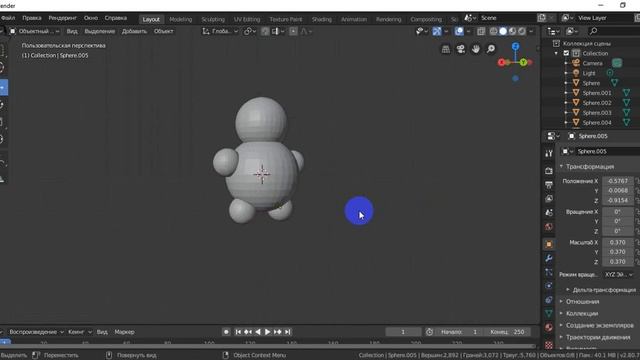Open the Physics properties tab icon
Image resolution: width=640 pixels, height=360 pixels.
tap(549, 286)
